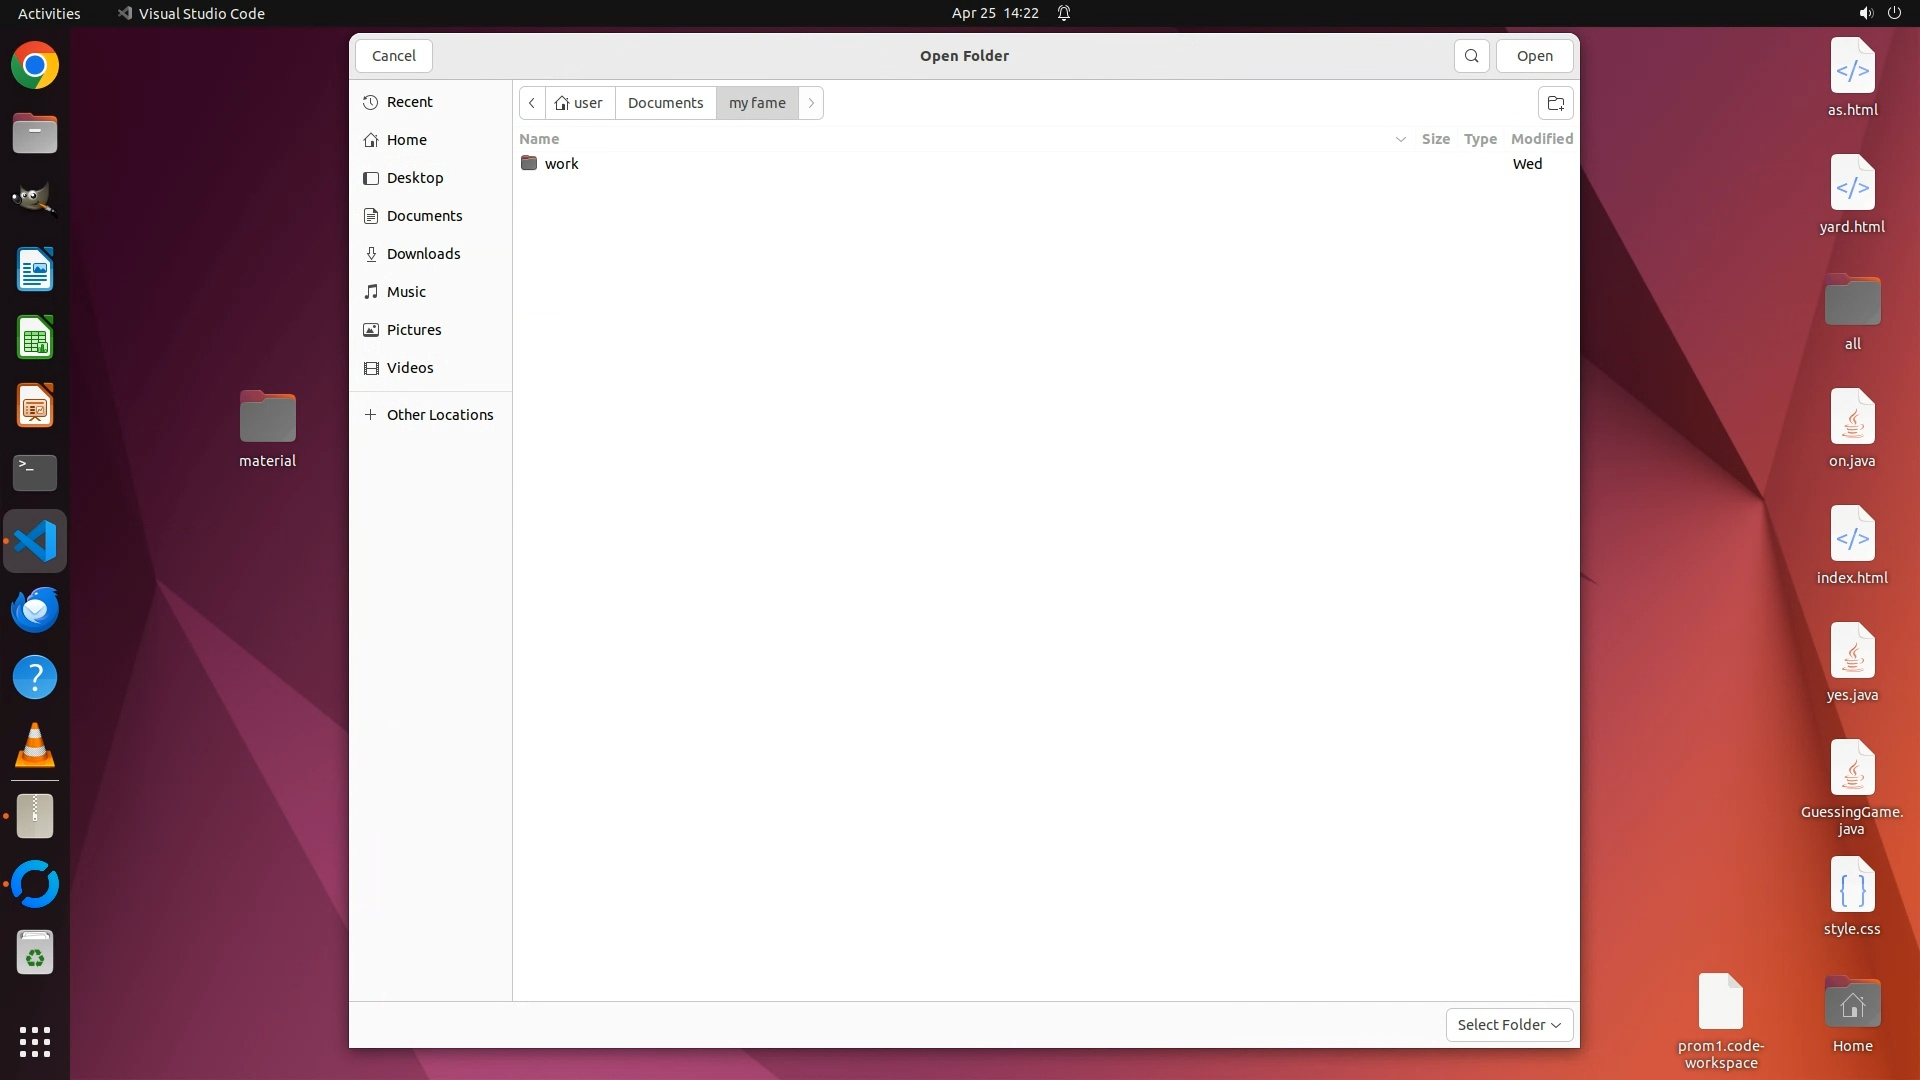
Task: Select Downloads in the sidebar
Action: click(423, 254)
